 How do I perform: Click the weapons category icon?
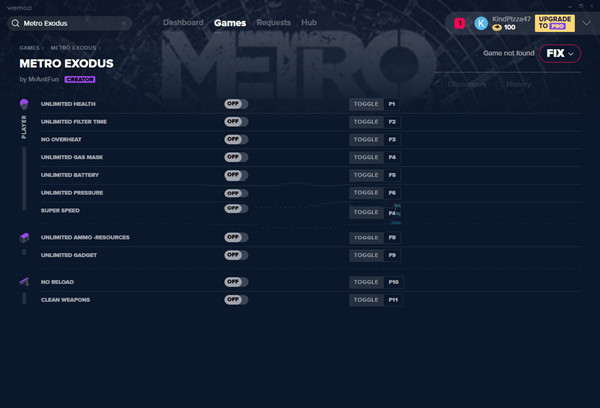(x=24, y=283)
